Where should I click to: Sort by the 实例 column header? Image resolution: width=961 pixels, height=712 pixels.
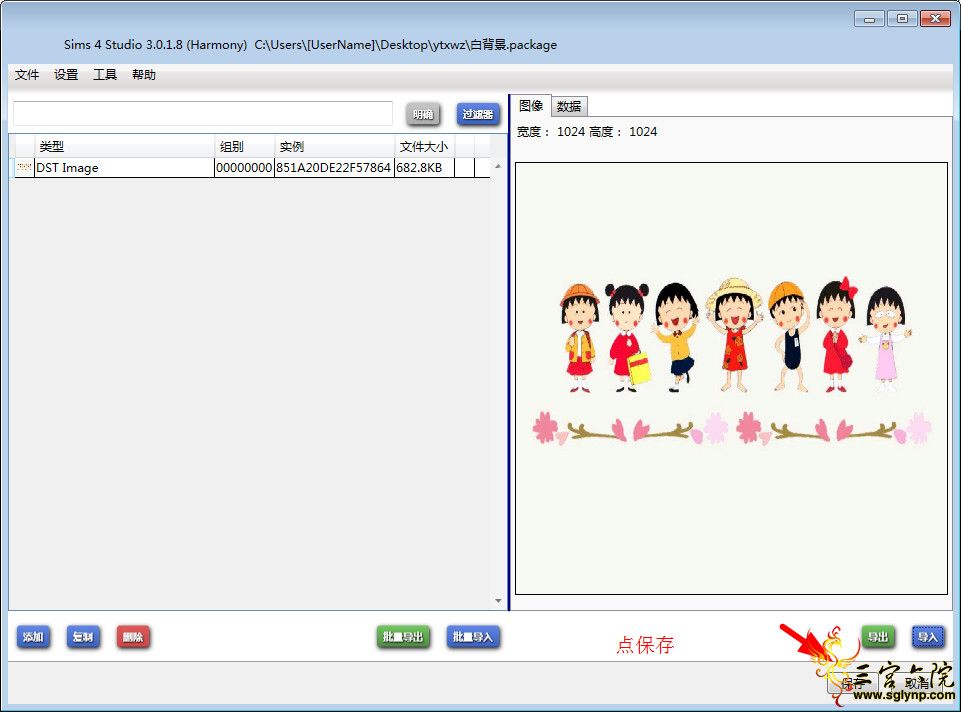[x=334, y=146]
